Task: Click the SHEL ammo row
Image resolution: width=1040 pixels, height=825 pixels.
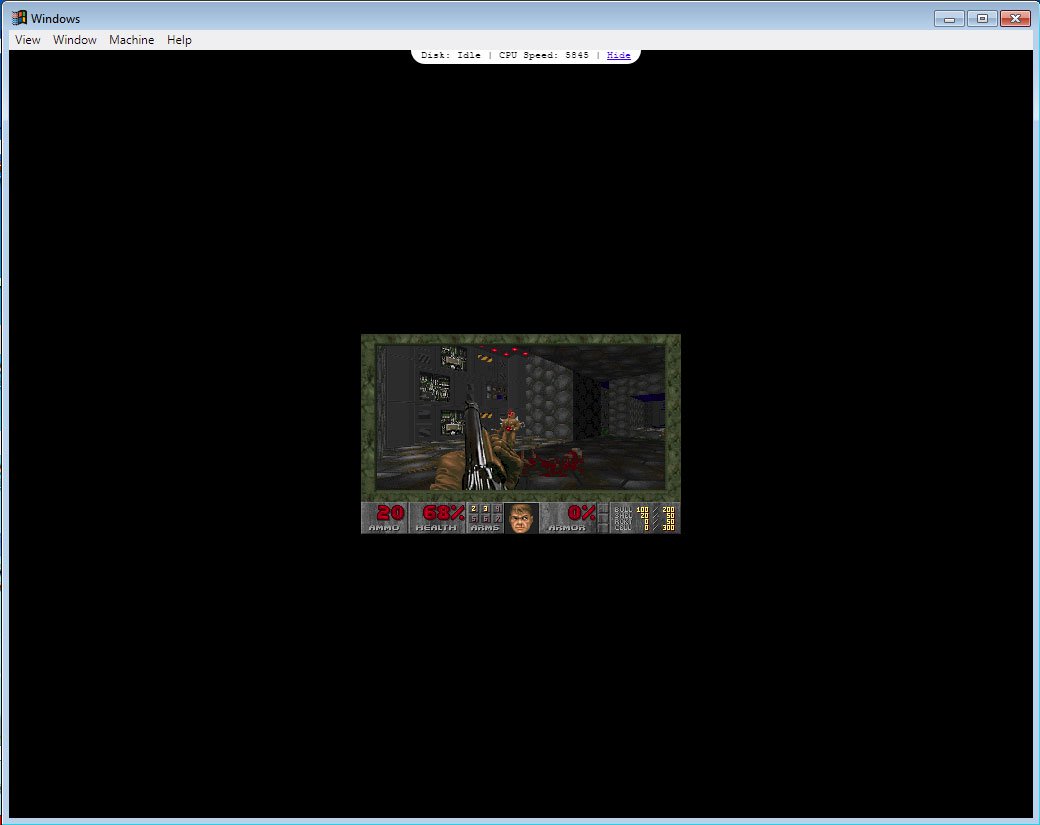Action: click(644, 515)
